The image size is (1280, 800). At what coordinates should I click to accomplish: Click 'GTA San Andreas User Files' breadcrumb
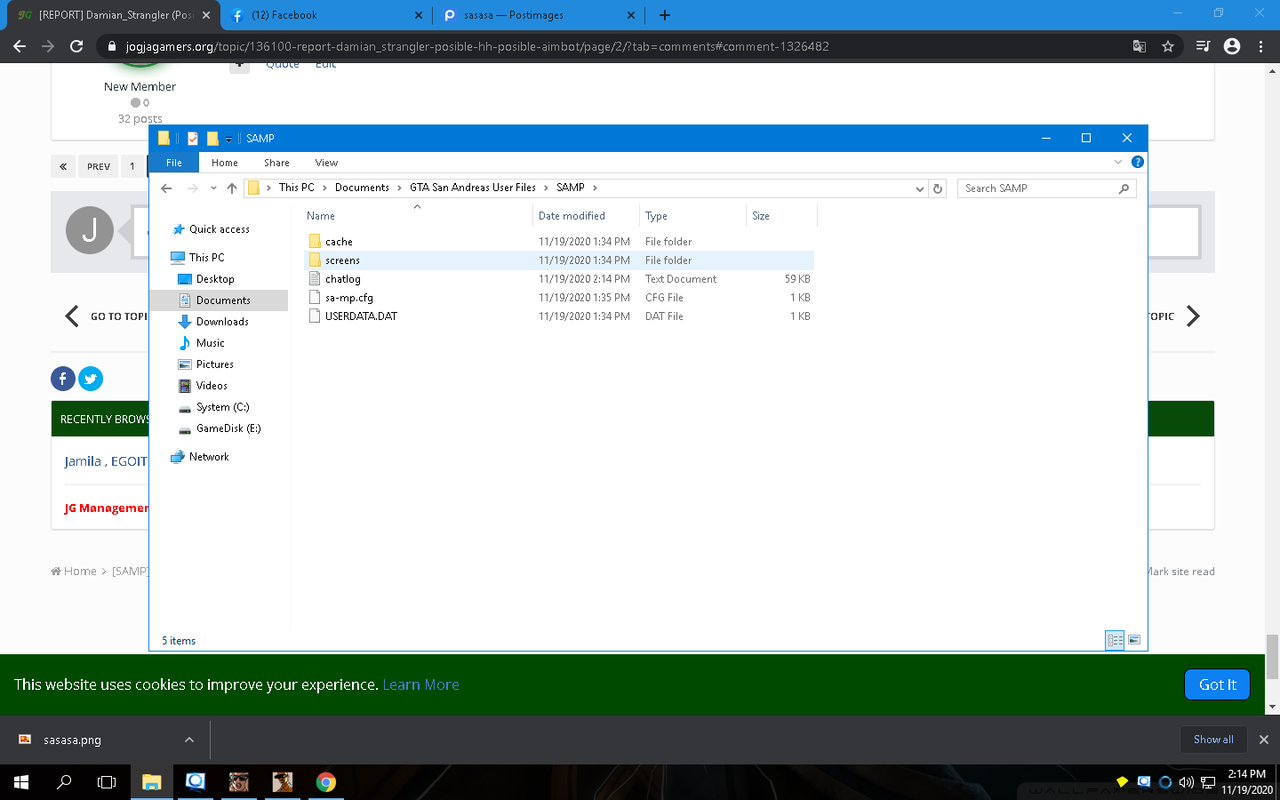[473, 188]
